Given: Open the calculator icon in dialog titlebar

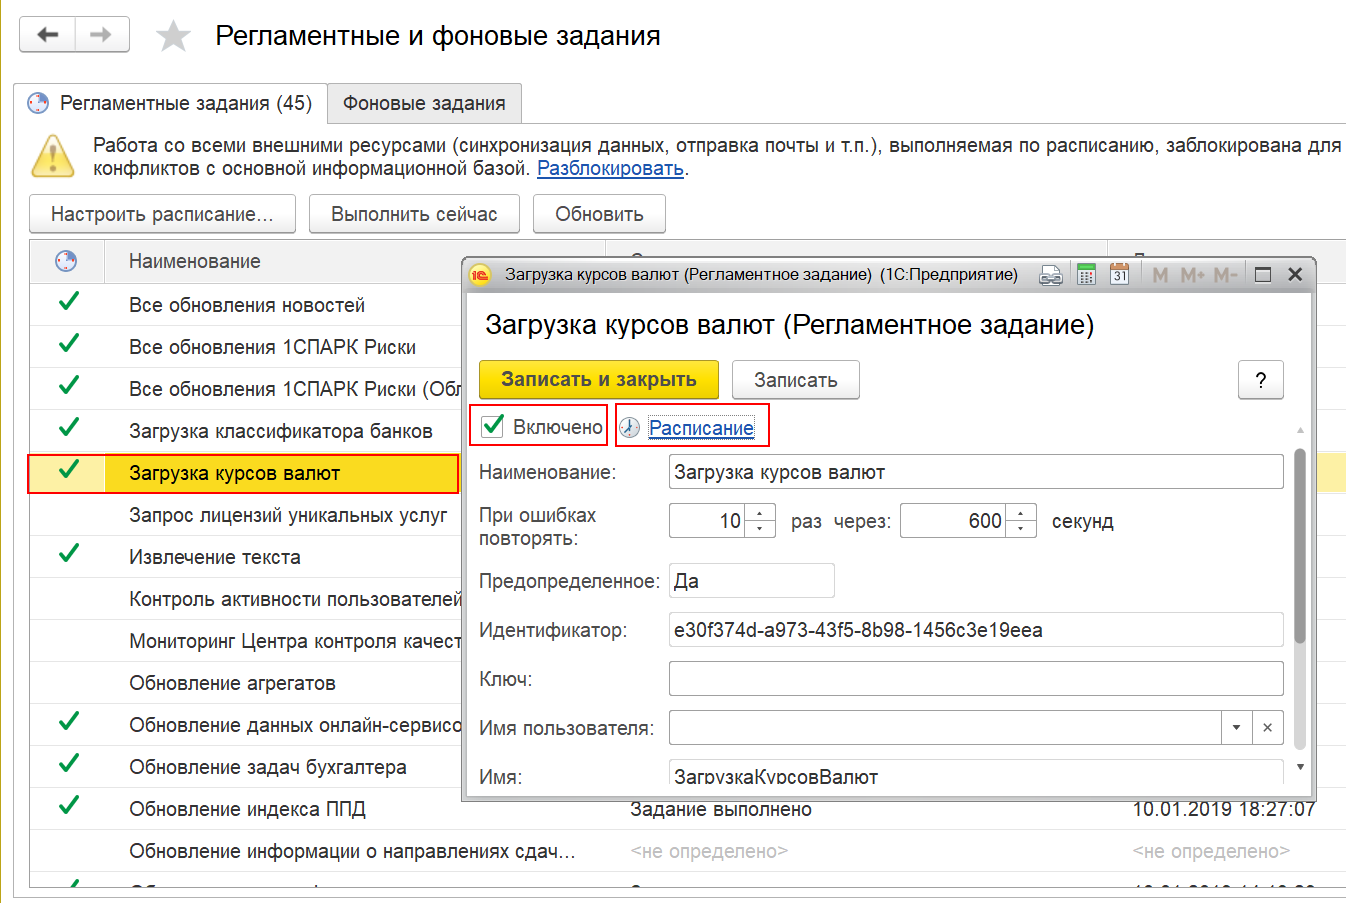Looking at the screenshot, I should [1086, 275].
